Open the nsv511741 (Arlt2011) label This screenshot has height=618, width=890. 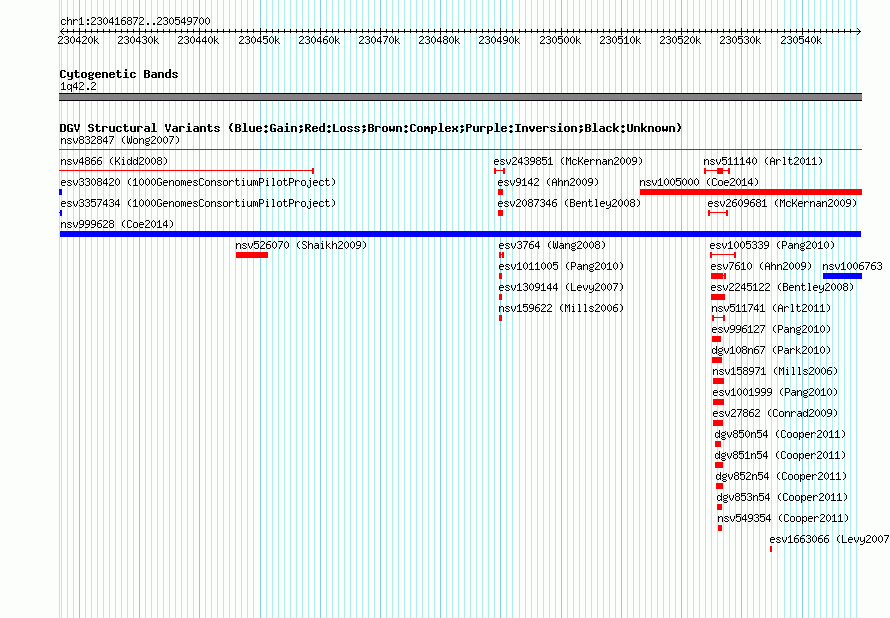click(771, 308)
